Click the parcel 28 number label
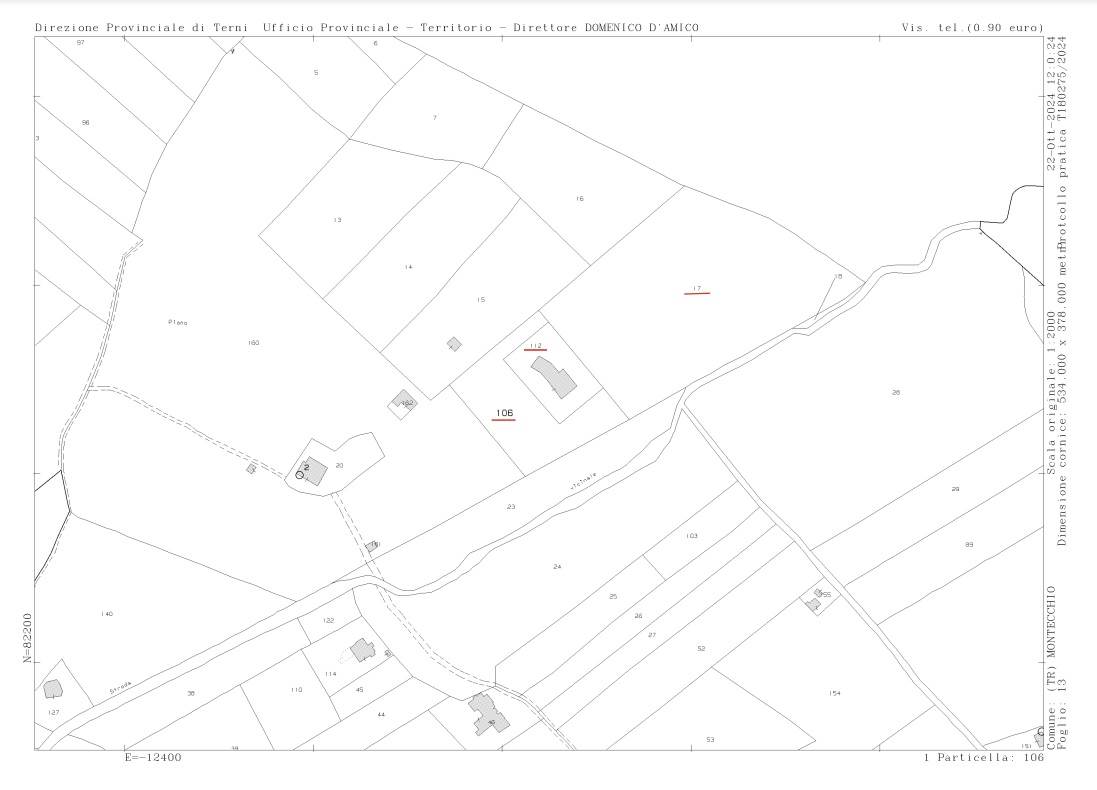The height and width of the screenshot is (790, 1097). [896, 392]
